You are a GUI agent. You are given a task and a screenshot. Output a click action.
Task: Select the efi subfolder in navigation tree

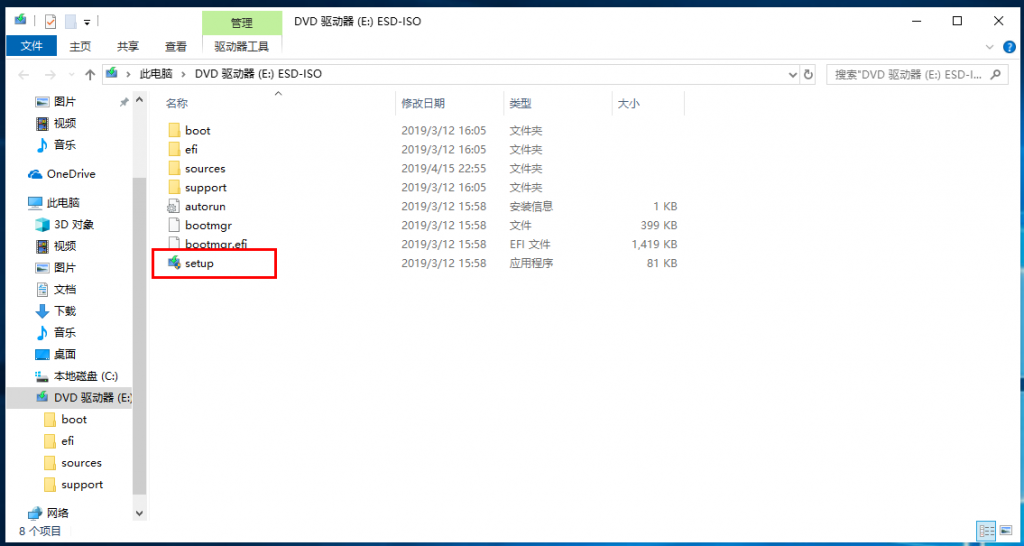(x=67, y=441)
